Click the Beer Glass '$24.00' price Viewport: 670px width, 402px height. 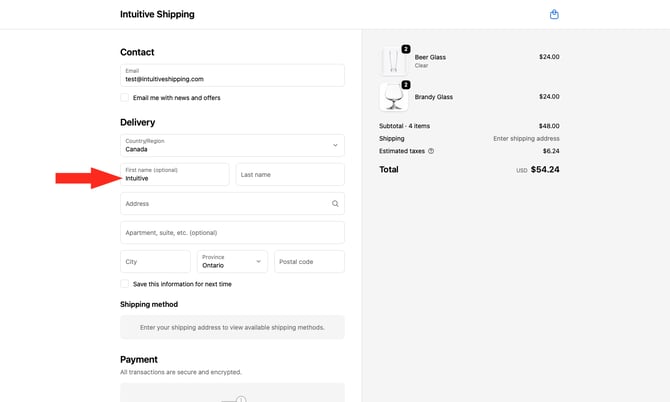click(x=549, y=56)
